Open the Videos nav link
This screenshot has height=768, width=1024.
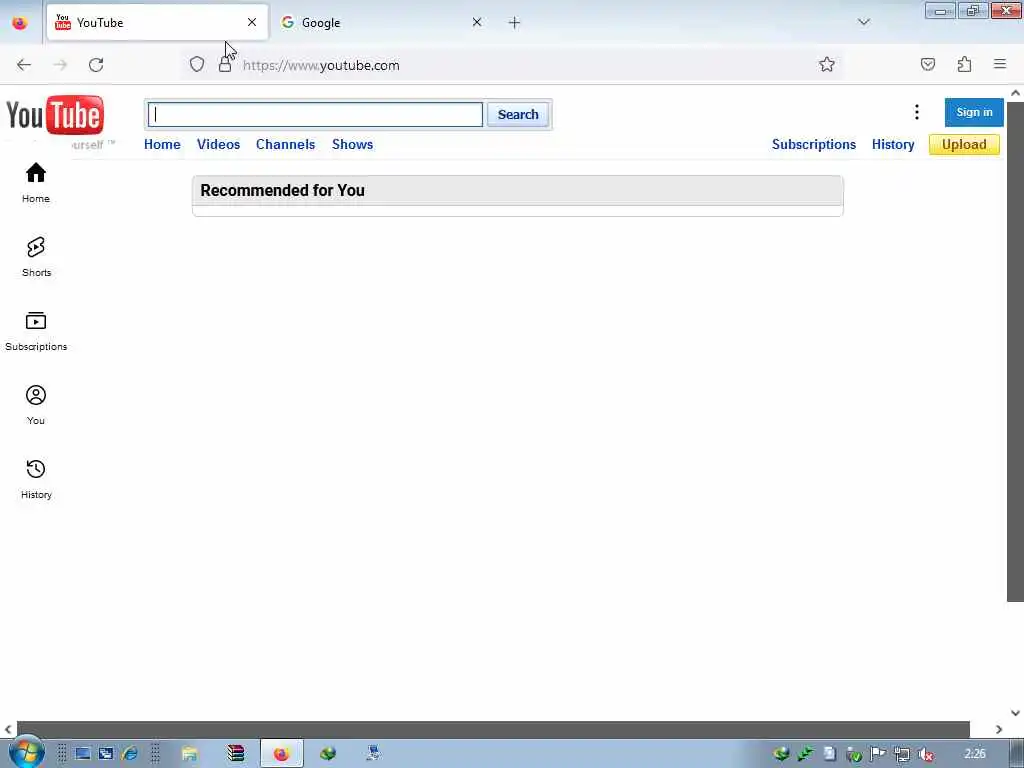coord(218,144)
